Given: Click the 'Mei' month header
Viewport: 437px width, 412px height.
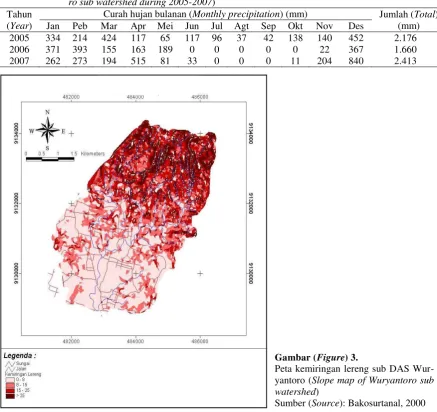Looking at the screenshot, I should coord(165,26).
